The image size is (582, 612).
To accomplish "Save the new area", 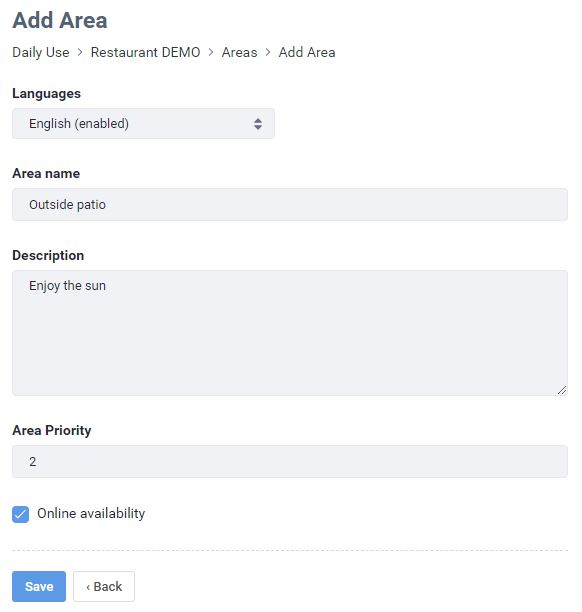I will click(39, 586).
